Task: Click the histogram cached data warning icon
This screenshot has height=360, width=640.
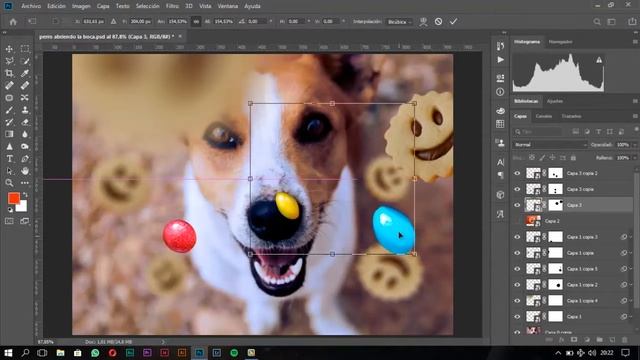Action: (599, 60)
